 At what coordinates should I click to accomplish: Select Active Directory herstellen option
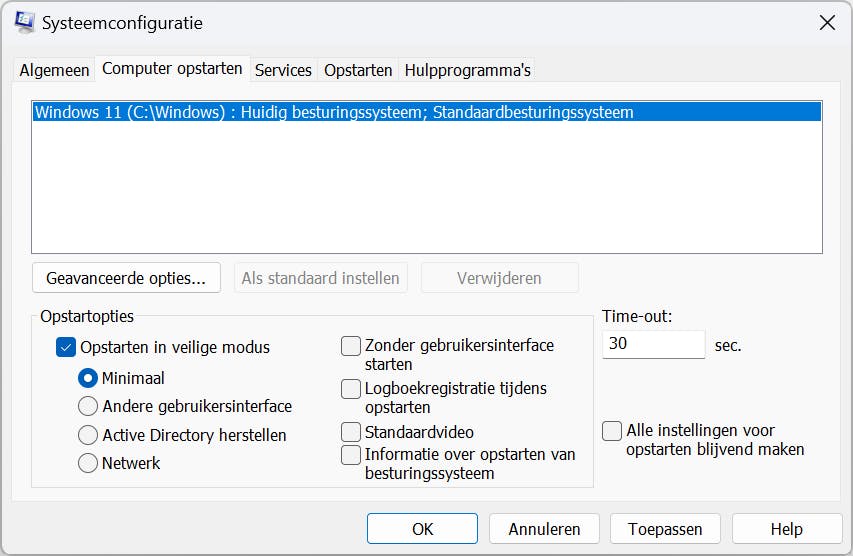(x=88, y=435)
